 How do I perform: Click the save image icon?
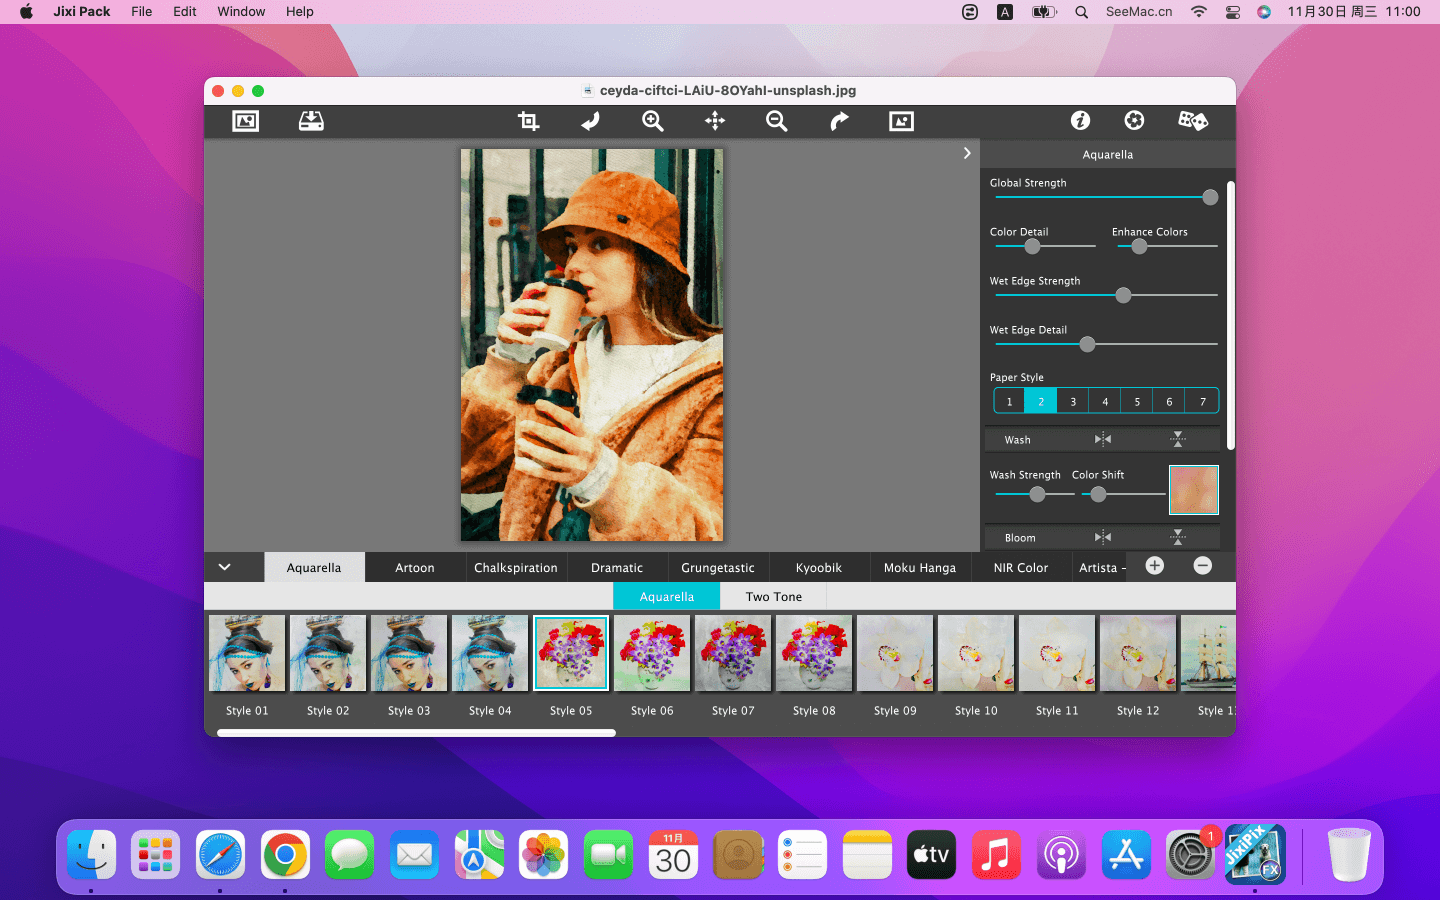311,121
